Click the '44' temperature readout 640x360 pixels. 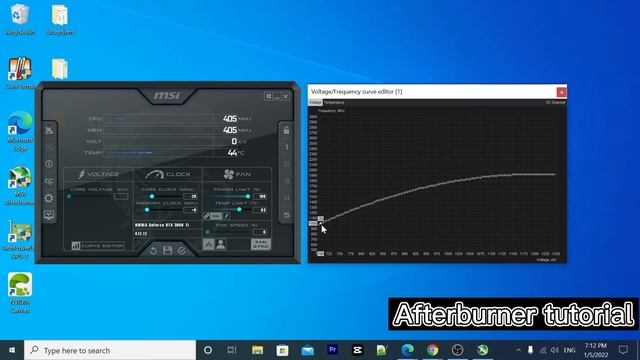[232, 153]
